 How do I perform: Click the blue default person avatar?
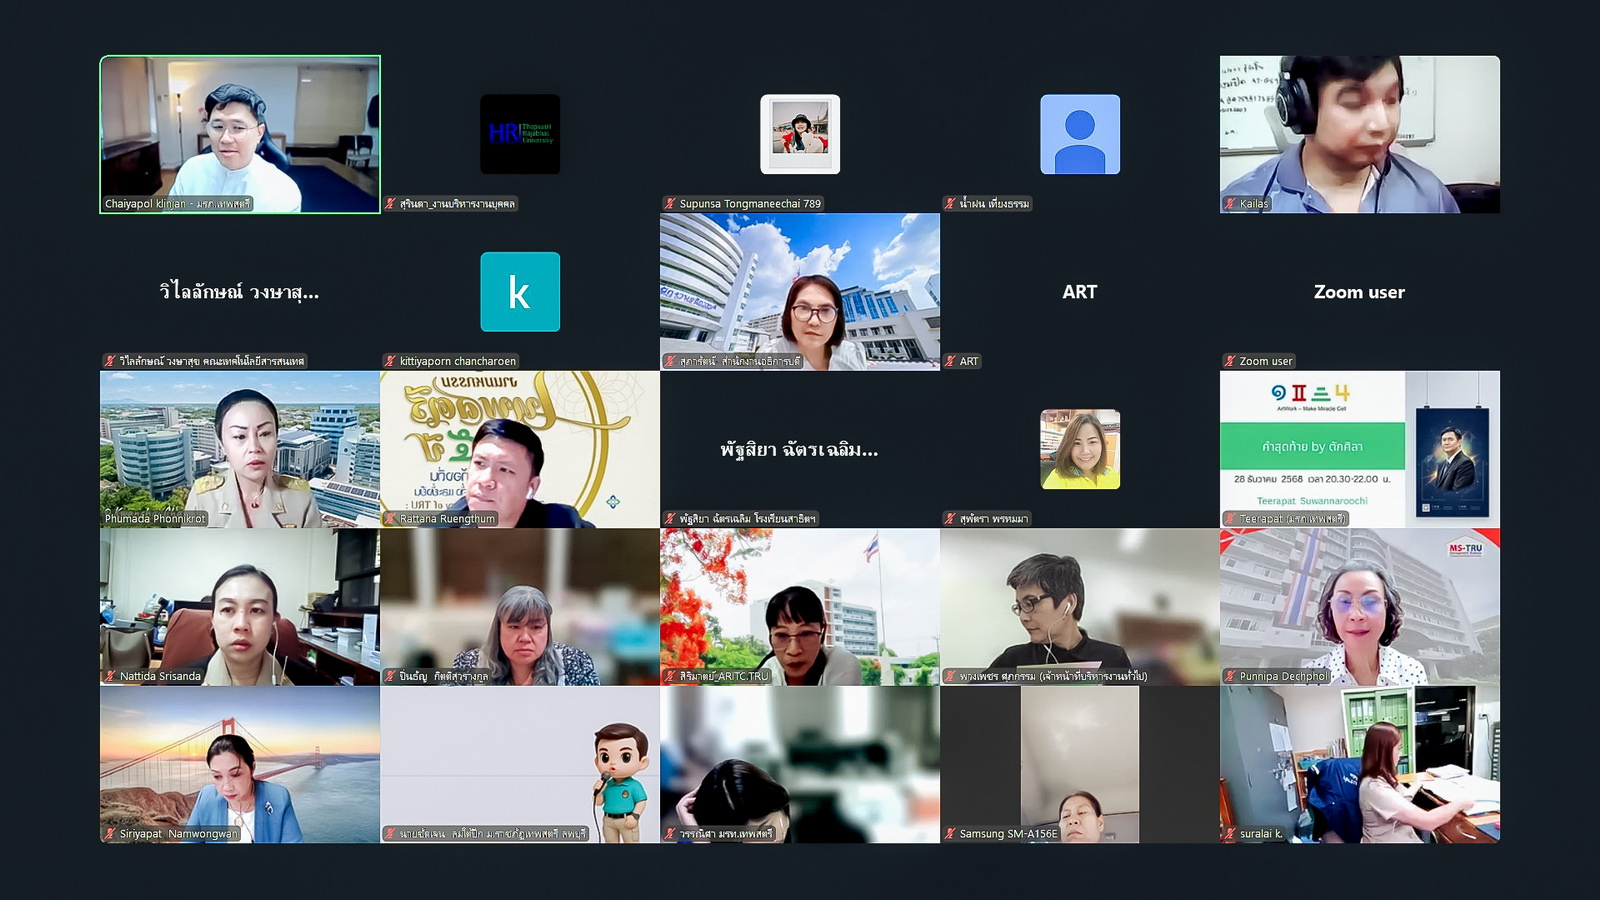(x=1080, y=135)
